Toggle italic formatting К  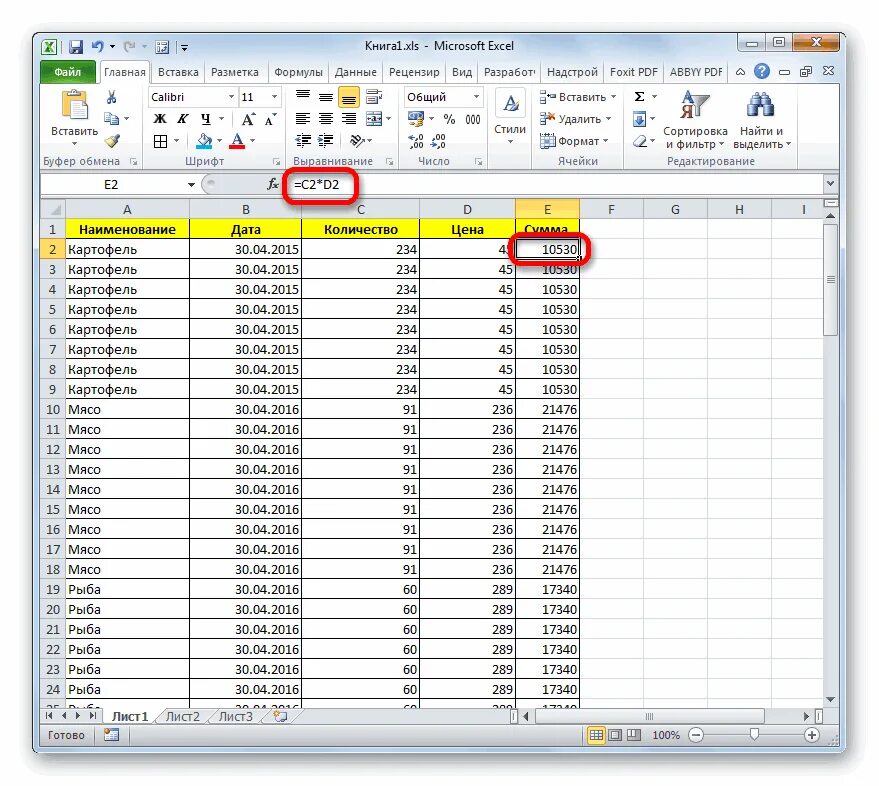coord(183,119)
